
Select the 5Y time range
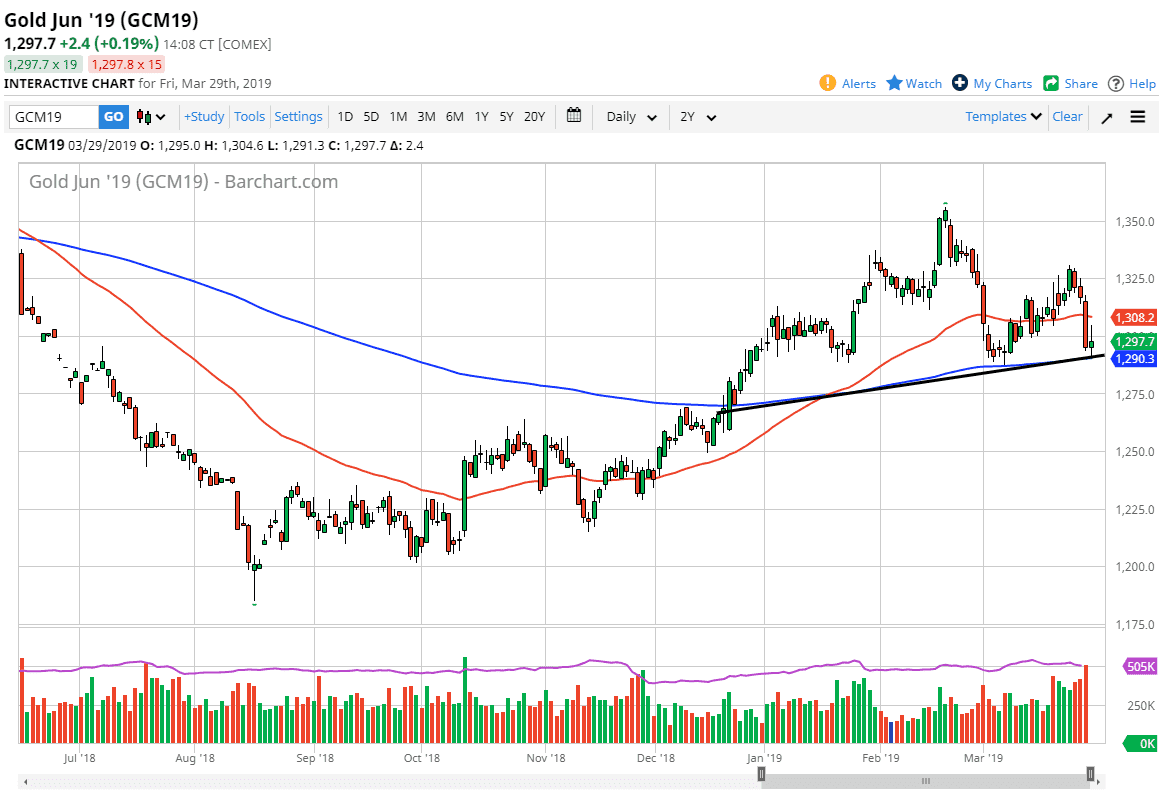click(x=506, y=117)
